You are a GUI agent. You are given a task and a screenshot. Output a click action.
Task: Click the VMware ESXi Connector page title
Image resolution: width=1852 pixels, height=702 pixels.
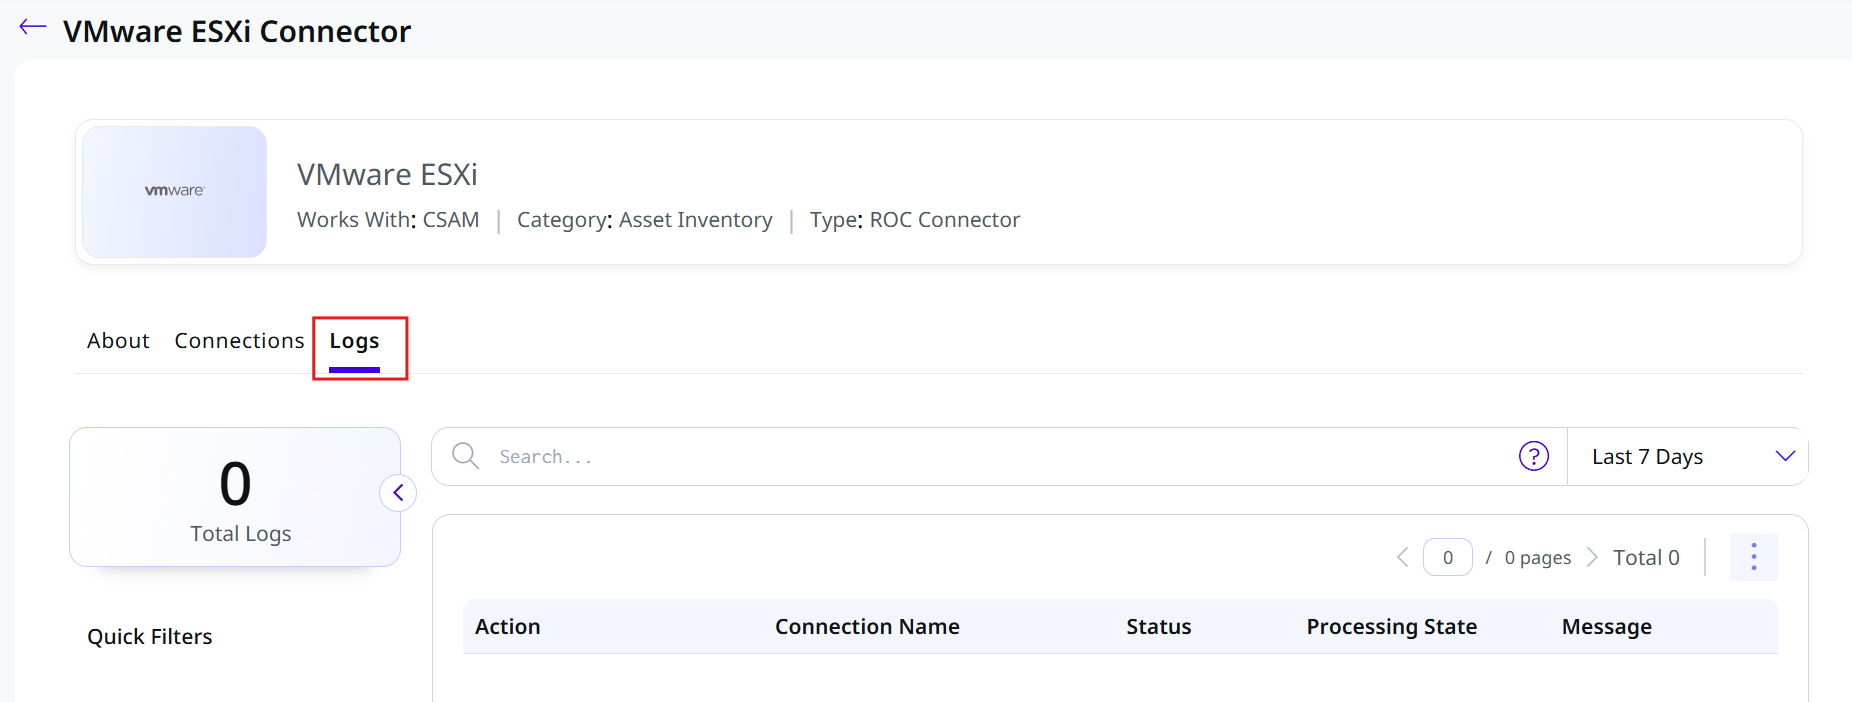237,31
